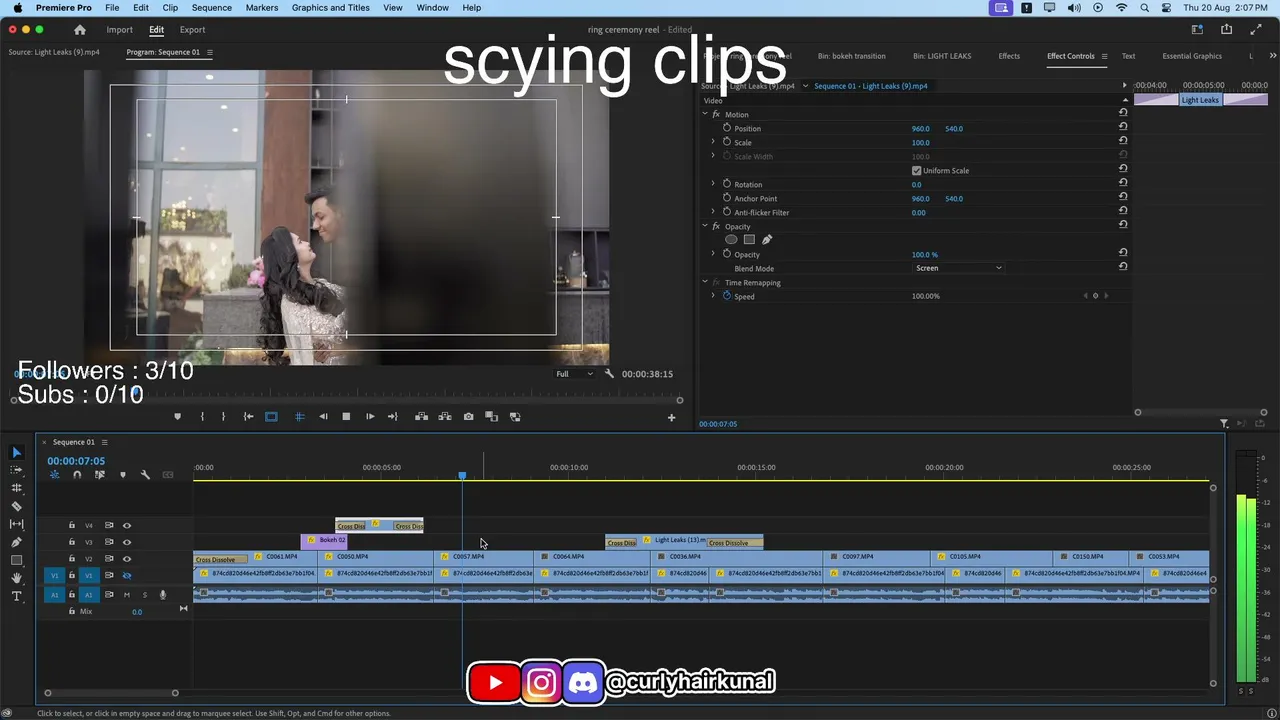Image resolution: width=1280 pixels, height=720 pixels.
Task: Expand the Rotation property
Action: (713, 184)
